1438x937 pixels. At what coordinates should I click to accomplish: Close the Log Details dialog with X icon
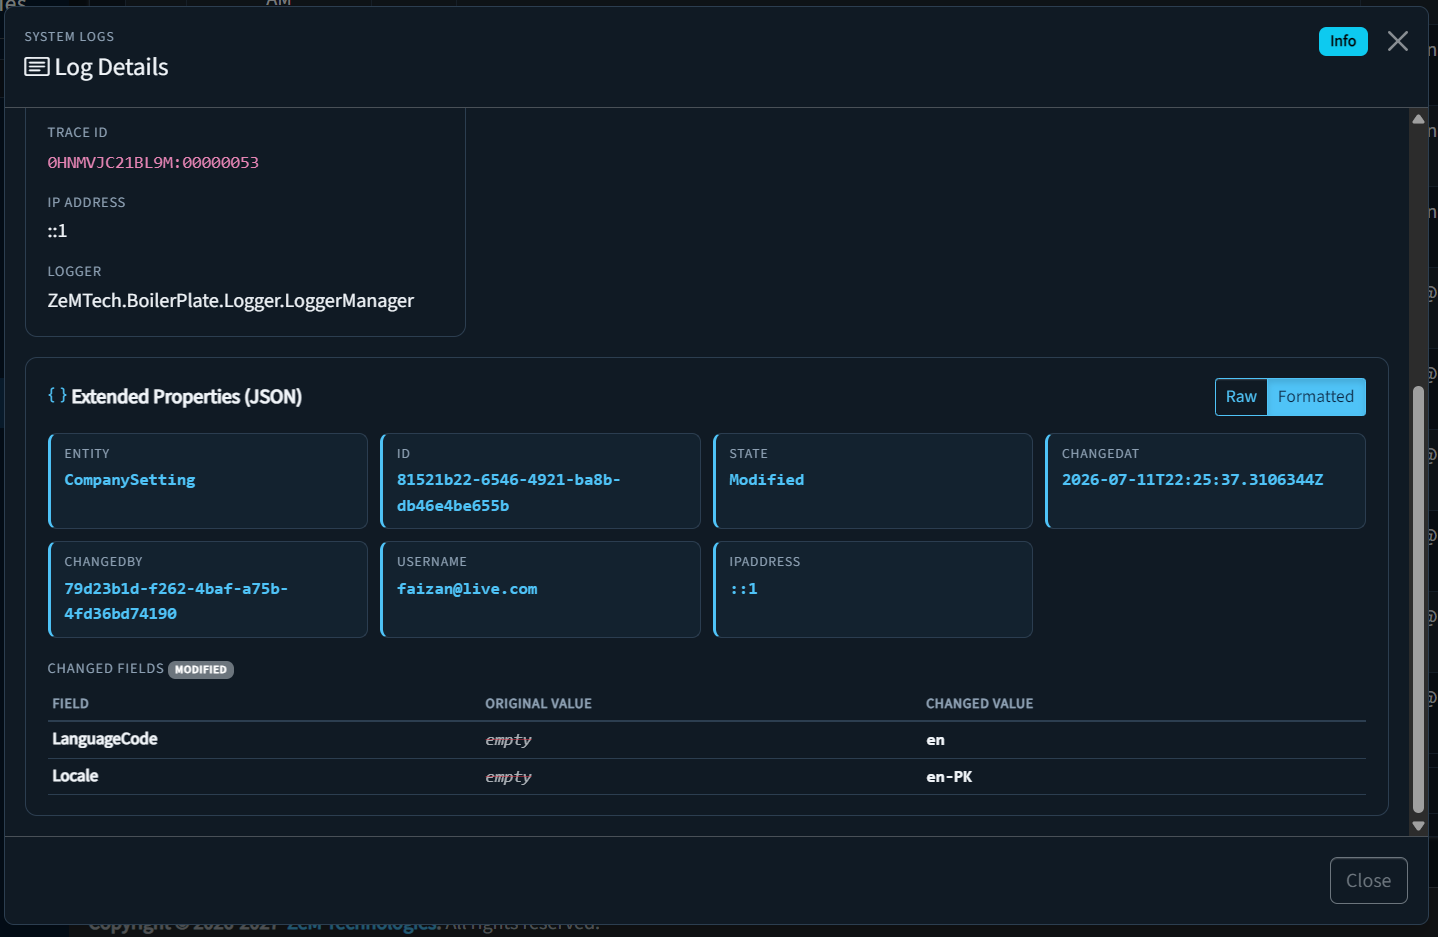tap(1398, 41)
